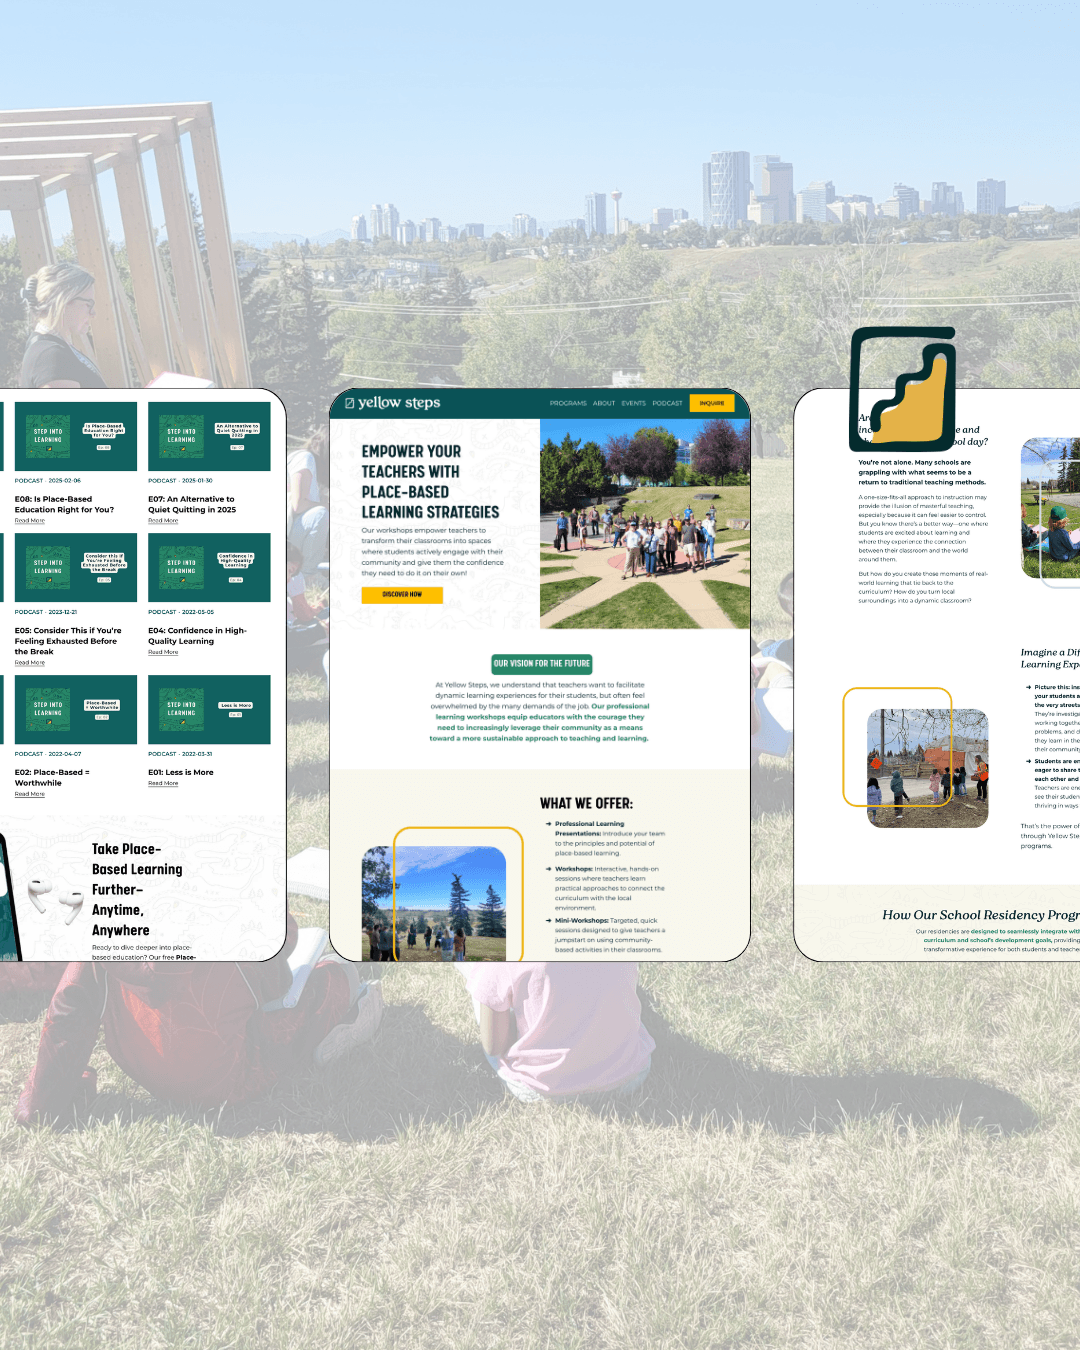Click the How Our School Residency Program heading
This screenshot has height=1350, width=1080.
pyautogui.click(x=980, y=915)
